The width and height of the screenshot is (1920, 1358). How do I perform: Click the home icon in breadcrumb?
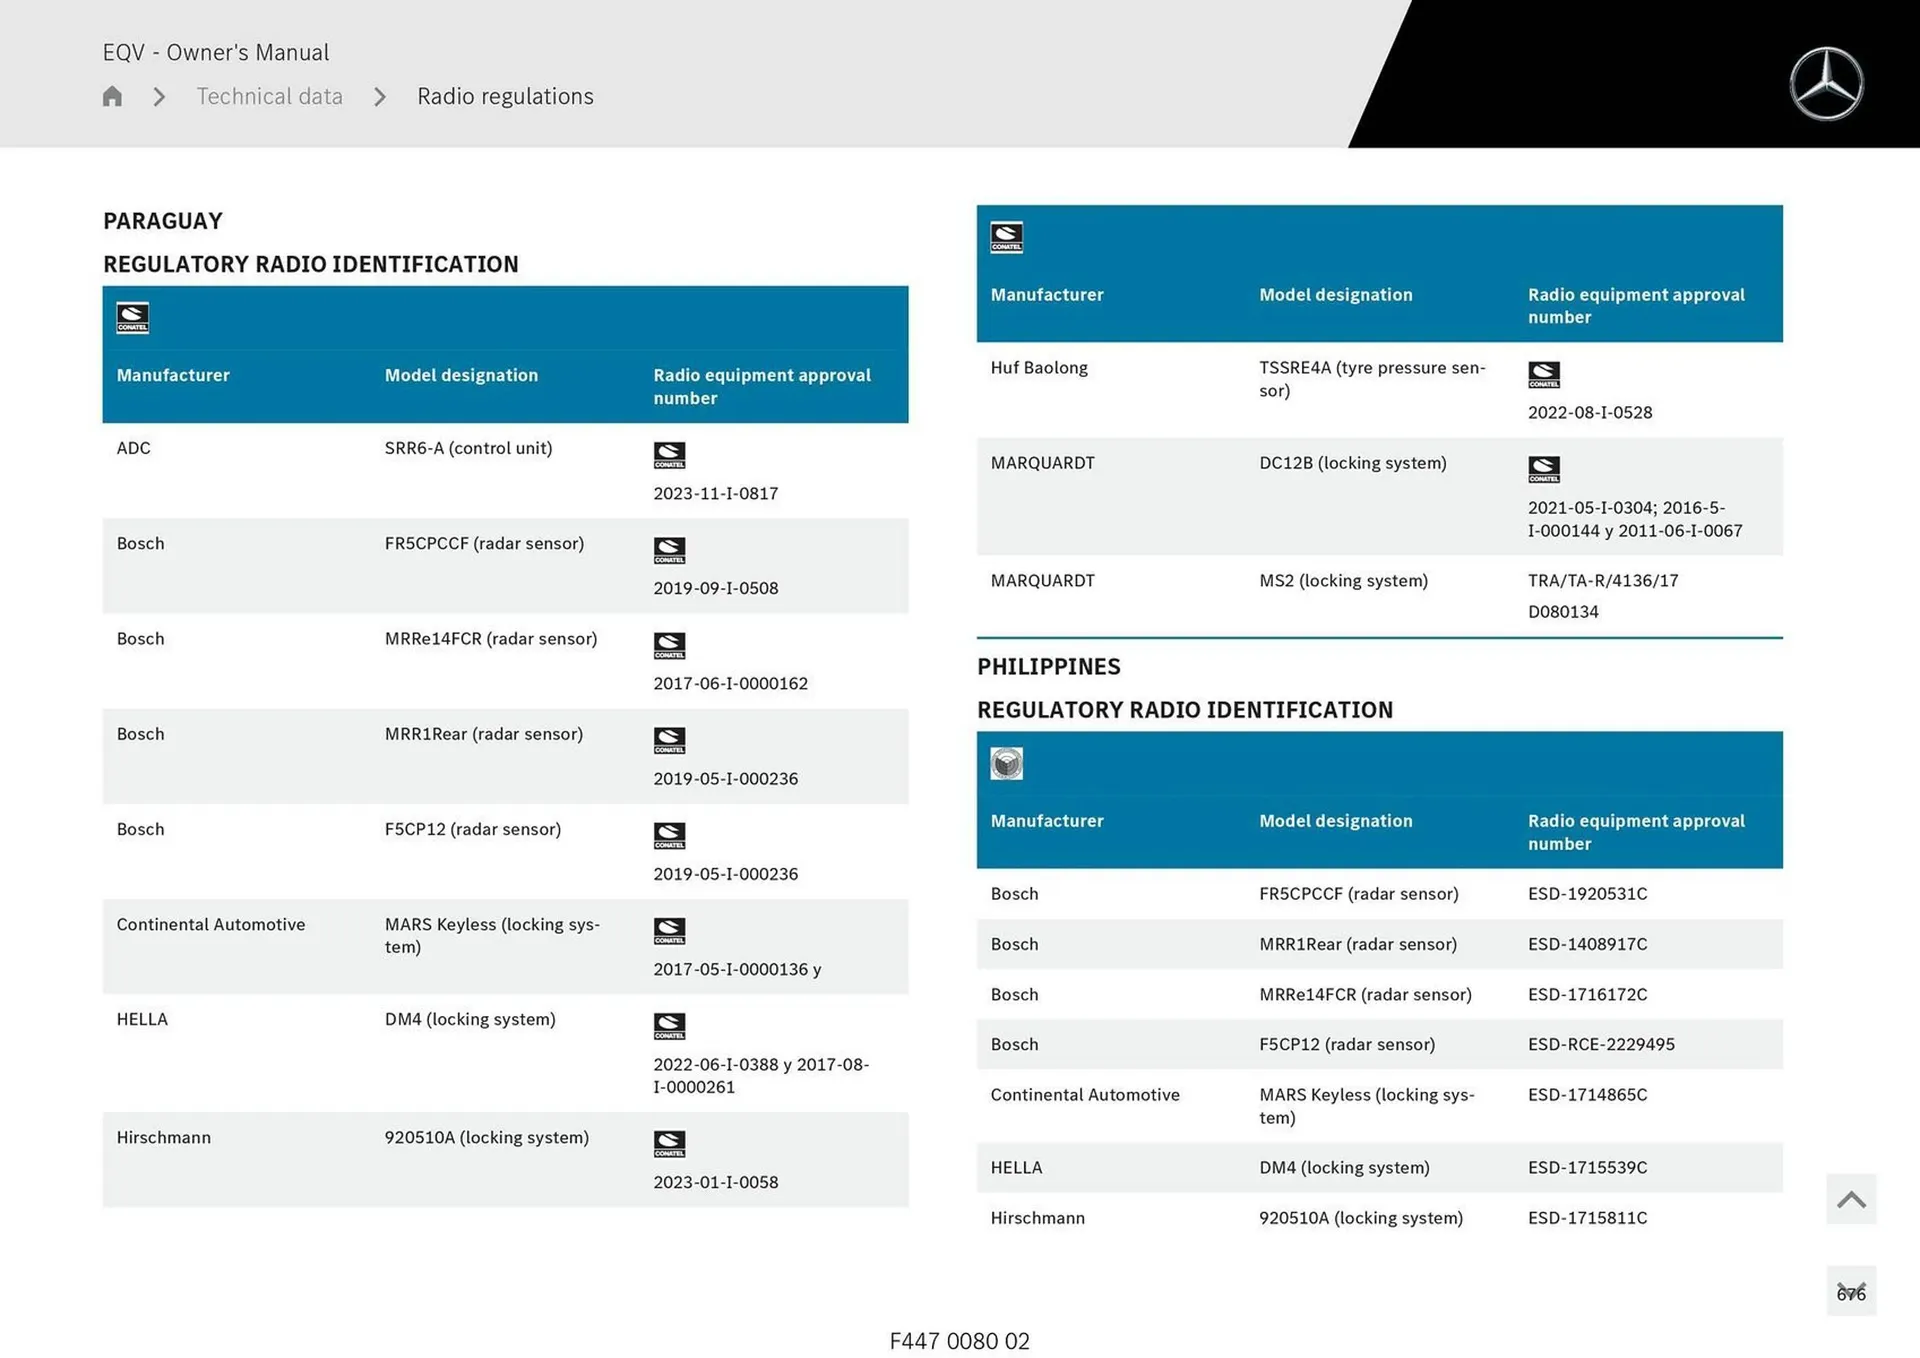(112, 96)
